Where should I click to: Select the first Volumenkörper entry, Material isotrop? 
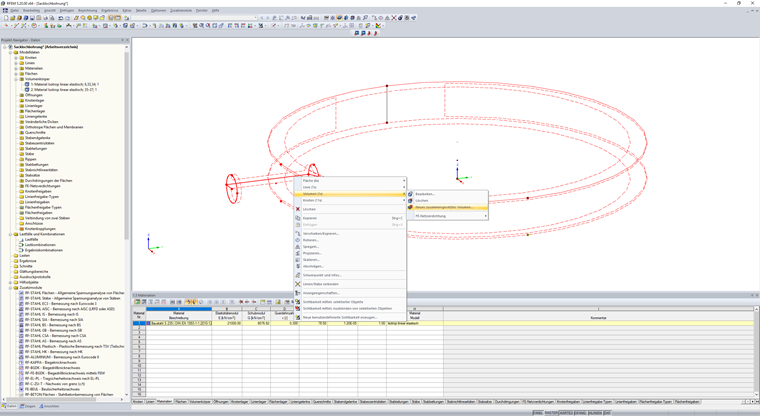[63, 84]
